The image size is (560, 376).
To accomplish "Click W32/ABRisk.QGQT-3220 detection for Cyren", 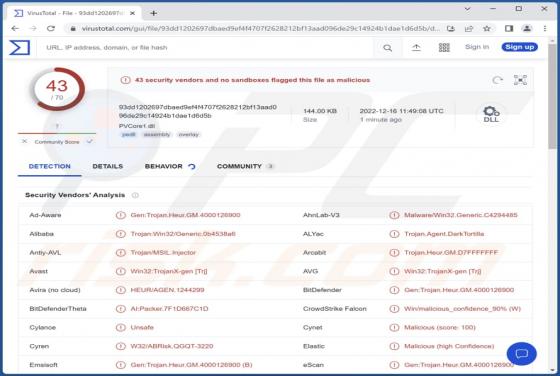I will click(172, 346).
